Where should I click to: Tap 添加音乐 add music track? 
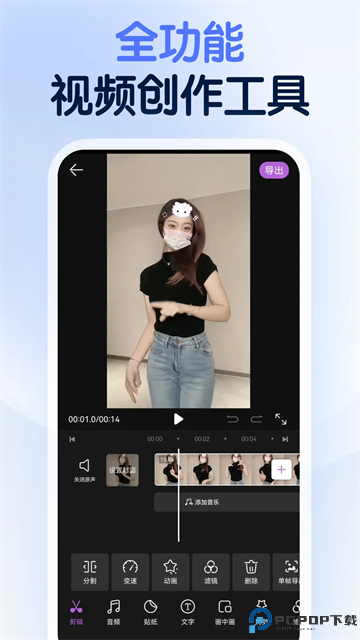point(227,502)
